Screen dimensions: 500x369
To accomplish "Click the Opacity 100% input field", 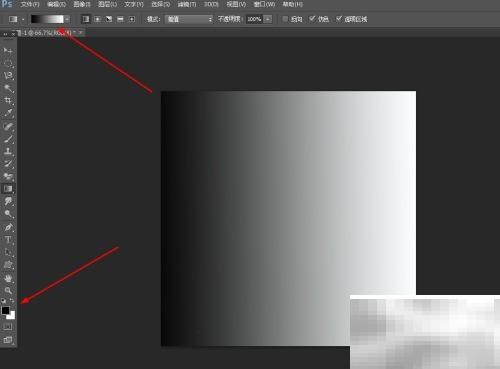I will (254, 19).
